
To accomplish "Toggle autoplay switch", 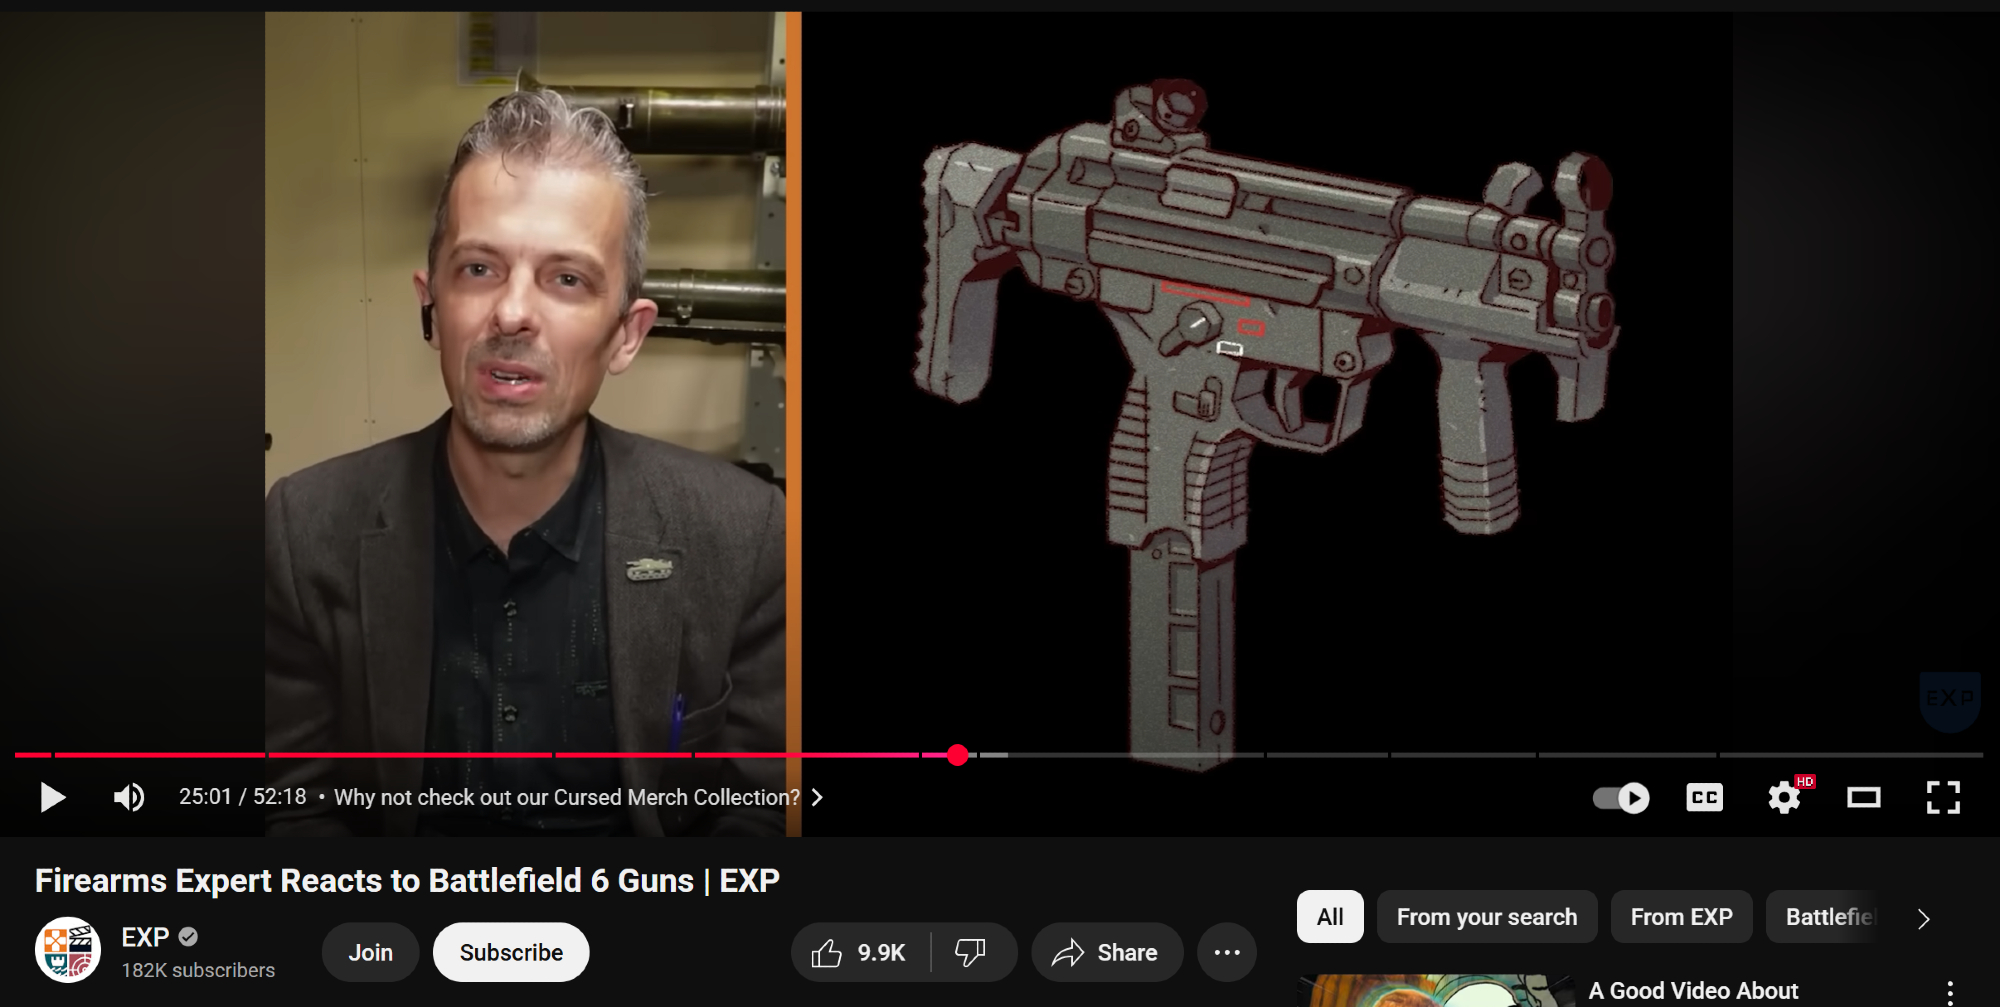I will coord(1620,797).
